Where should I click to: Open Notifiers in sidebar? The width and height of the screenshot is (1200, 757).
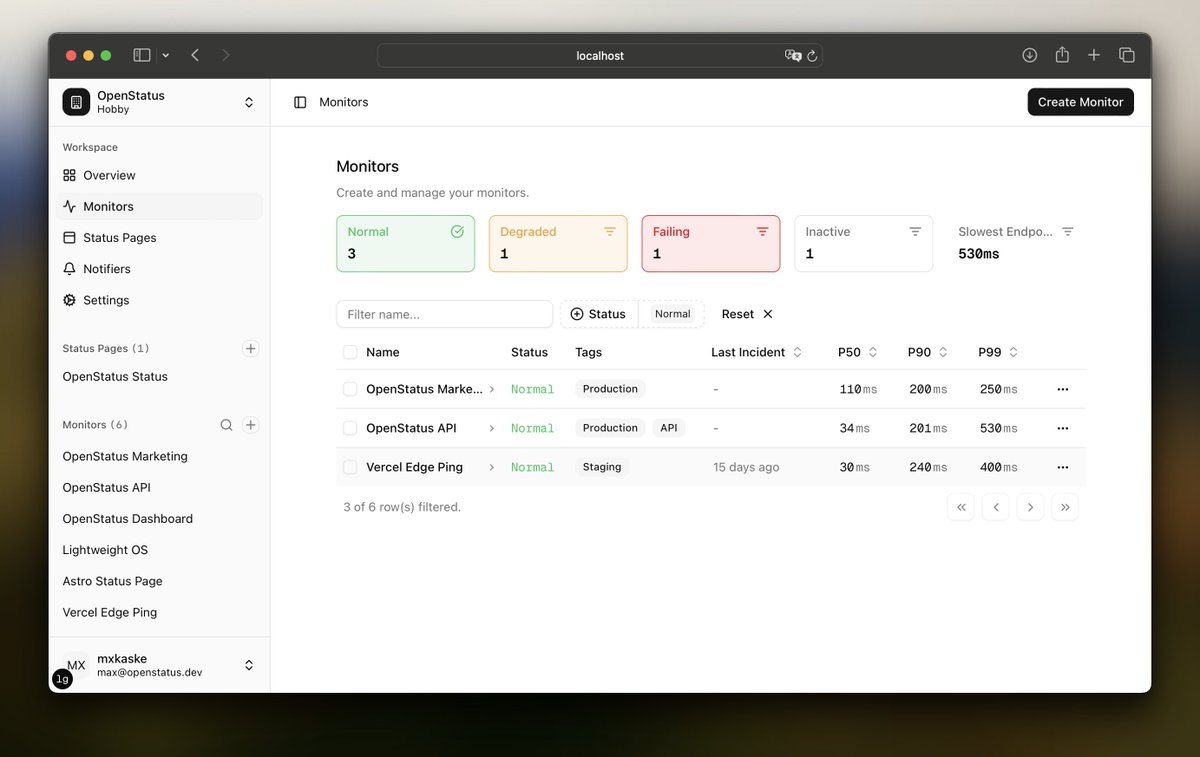tap(159, 269)
